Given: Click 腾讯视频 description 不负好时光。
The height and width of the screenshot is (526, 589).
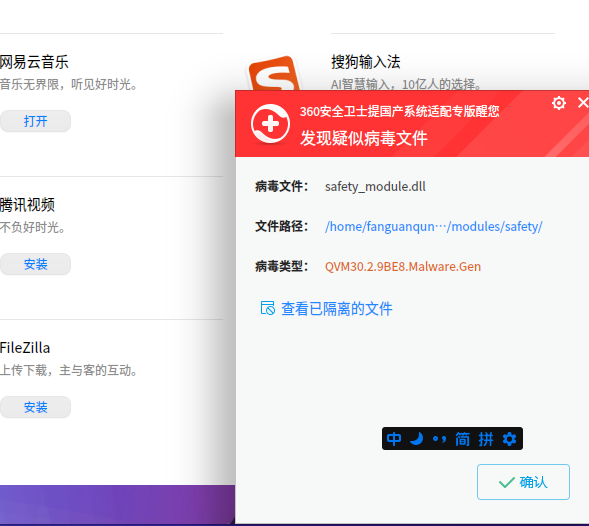Looking at the screenshot, I should 33,227.
